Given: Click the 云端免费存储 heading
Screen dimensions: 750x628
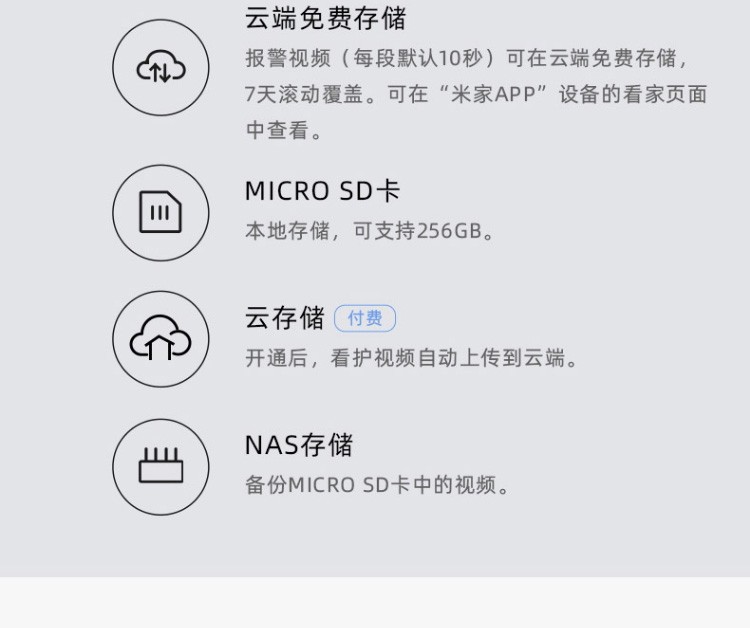Looking at the screenshot, I should point(325,18).
